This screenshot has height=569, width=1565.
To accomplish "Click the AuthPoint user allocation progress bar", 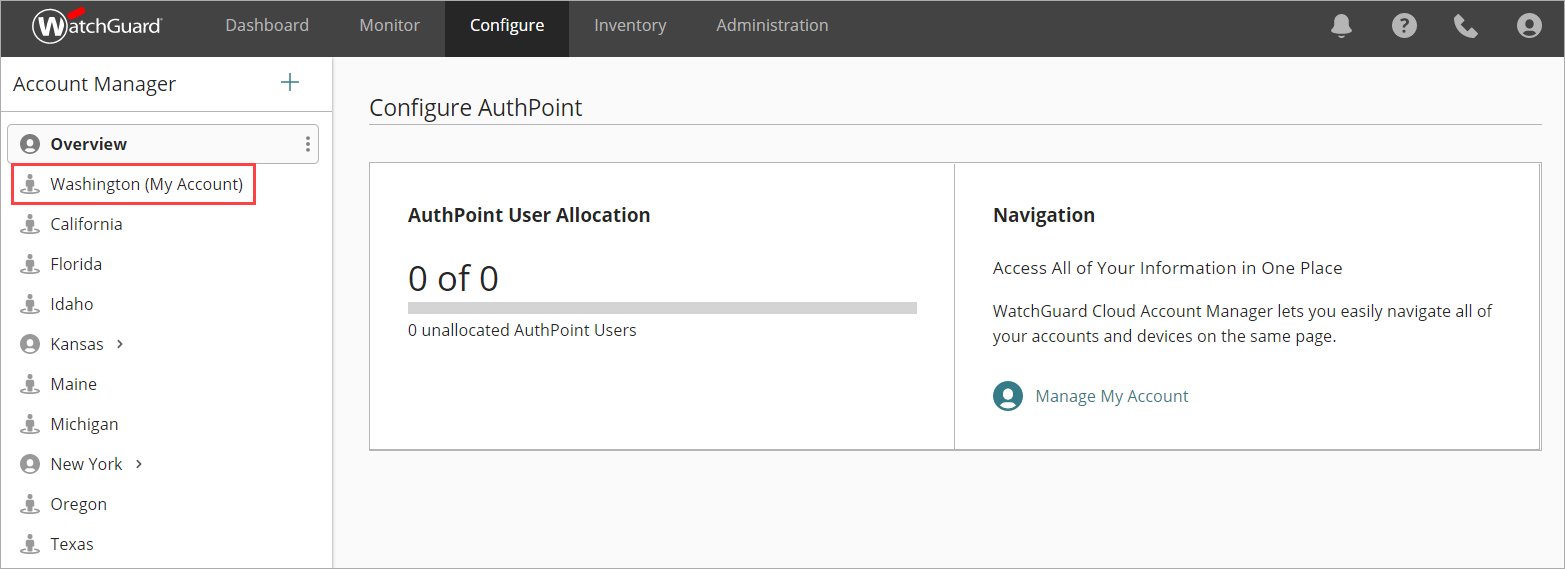I will point(662,308).
